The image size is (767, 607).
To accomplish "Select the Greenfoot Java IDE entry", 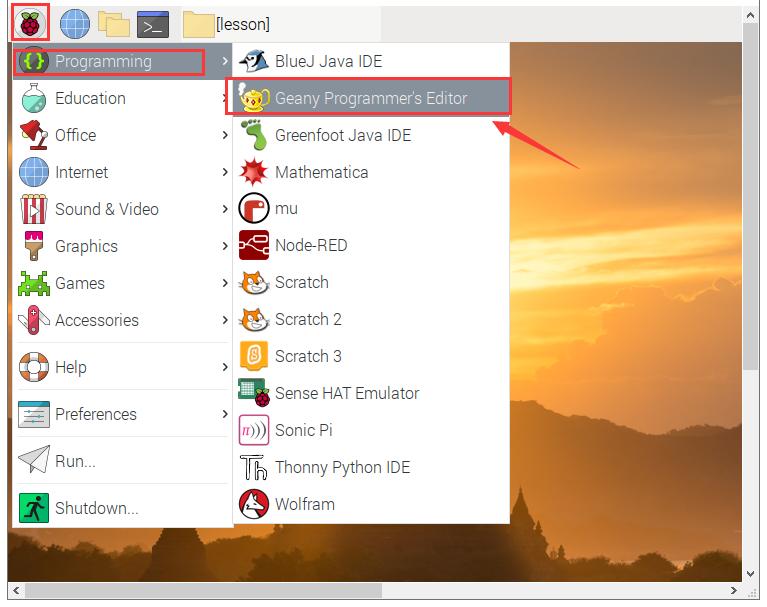I will pyautogui.click(x=371, y=135).
